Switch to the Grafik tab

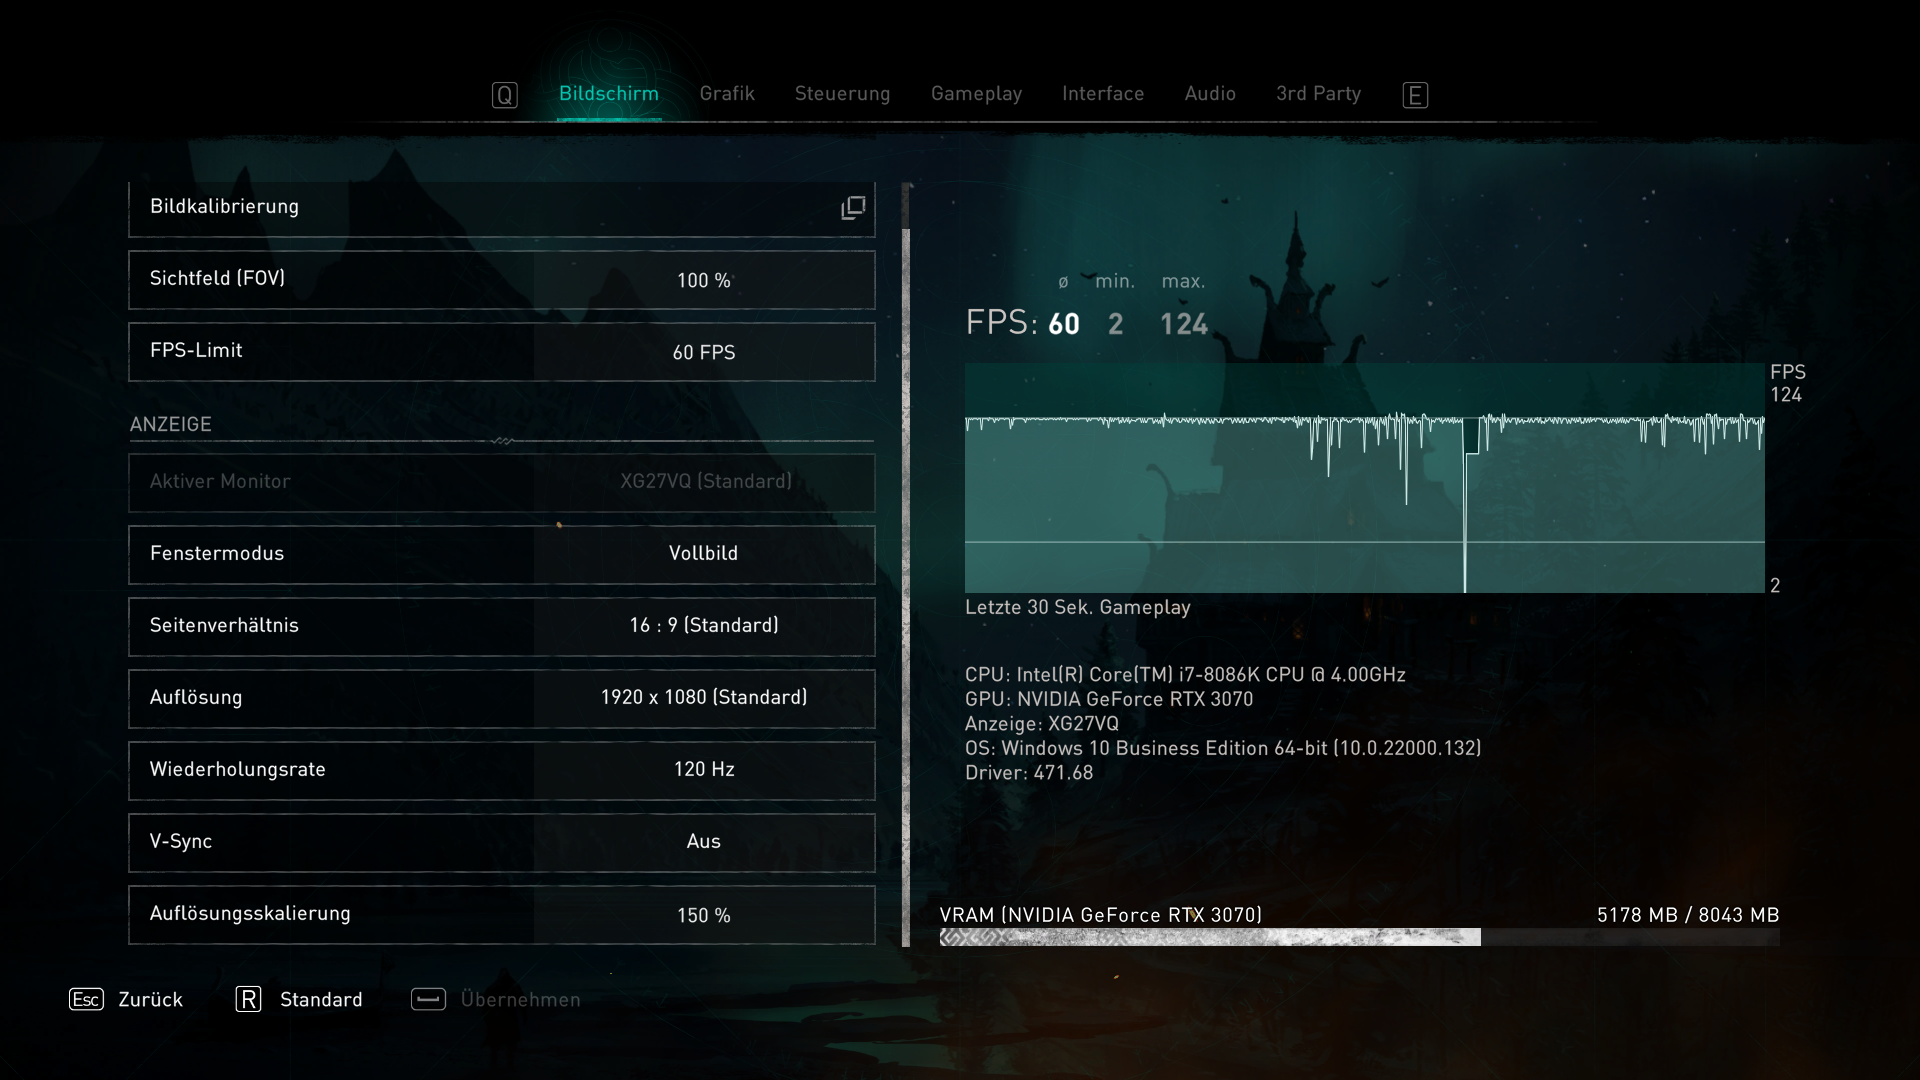(728, 93)
